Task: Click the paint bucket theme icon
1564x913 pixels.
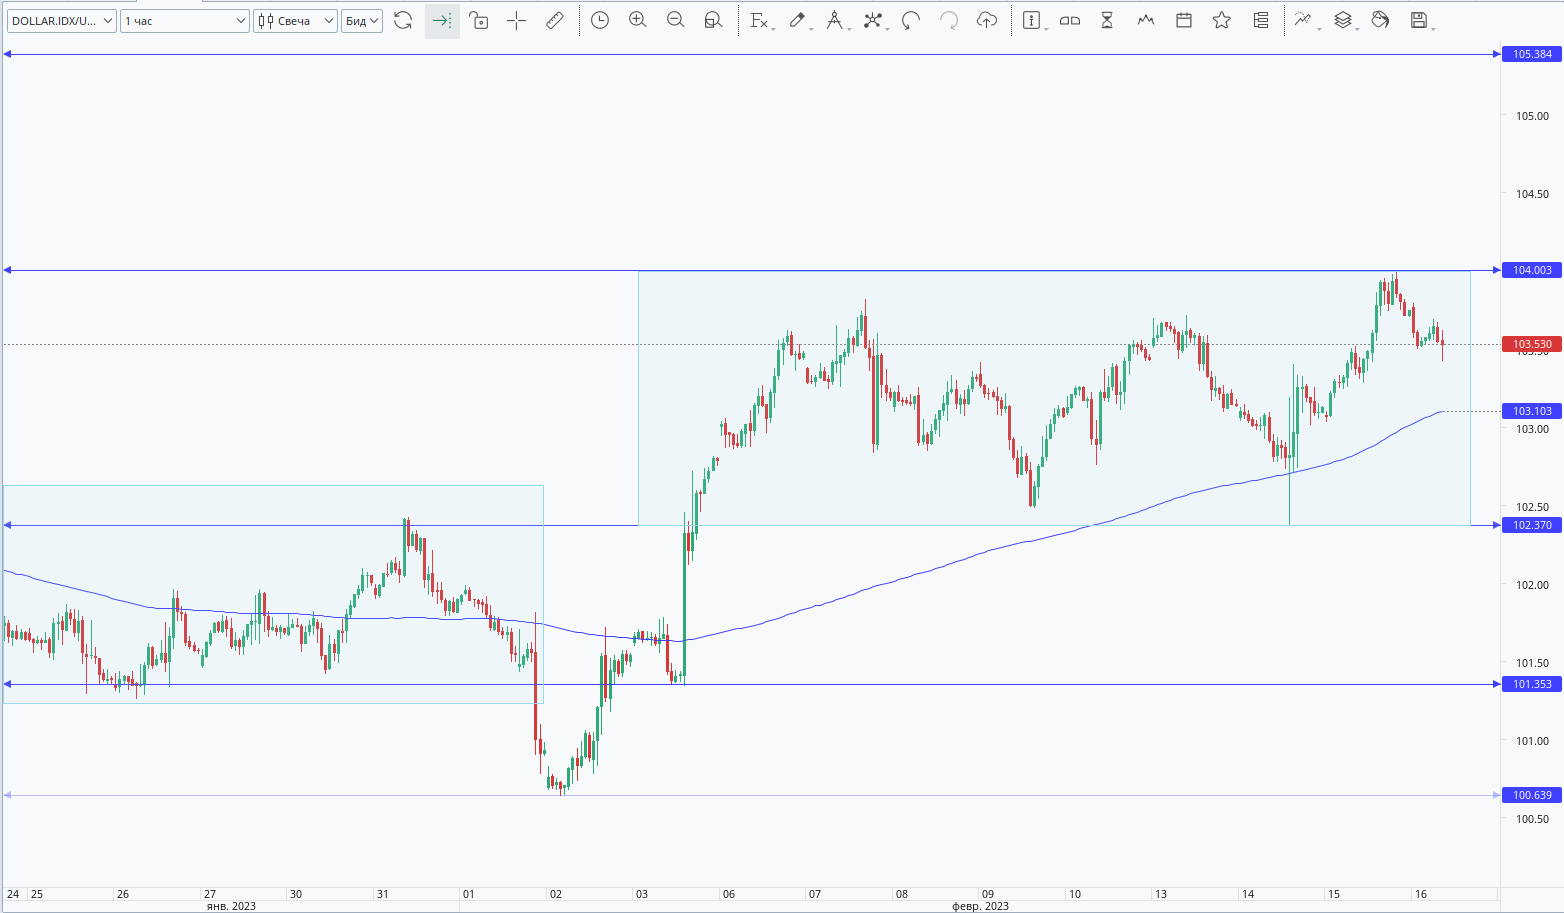Action: (1381, 20)
